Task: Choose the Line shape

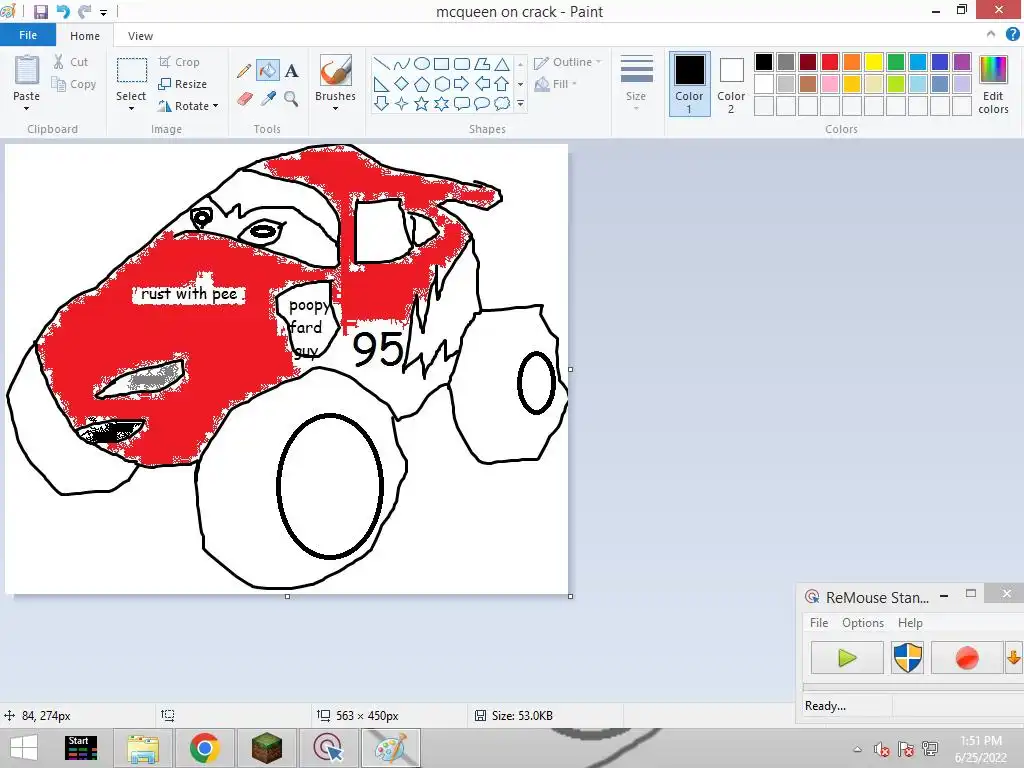Action: pos(381,63)
